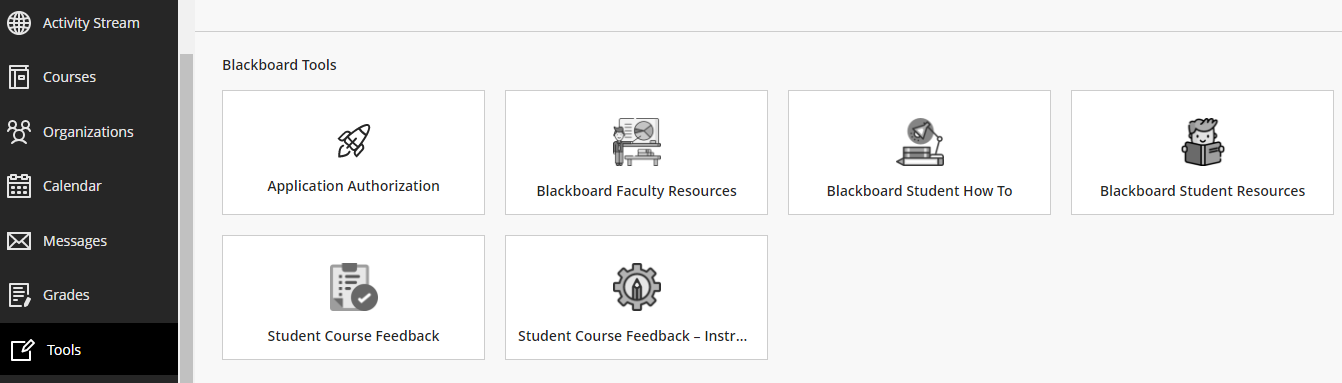Click the Courses book icon in sidebar
This screenshot has height=383, width=1342.
tap(19, 77)
